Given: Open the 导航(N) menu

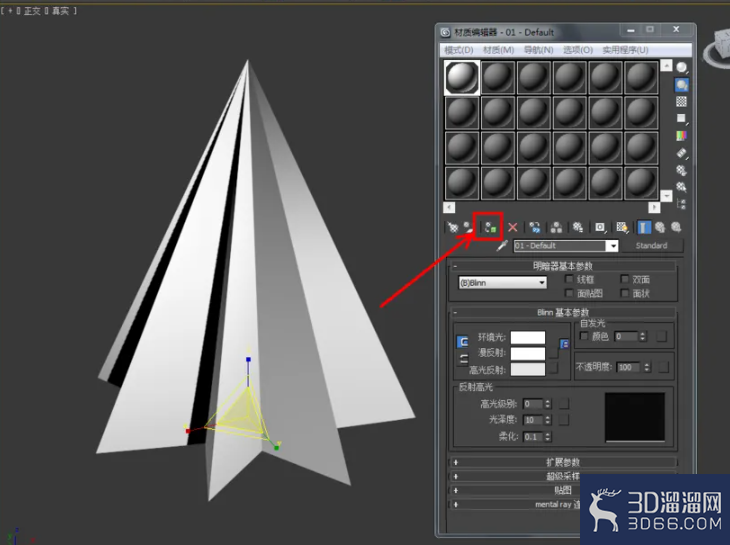Looking at the screenshot, I should coord(539,50).
